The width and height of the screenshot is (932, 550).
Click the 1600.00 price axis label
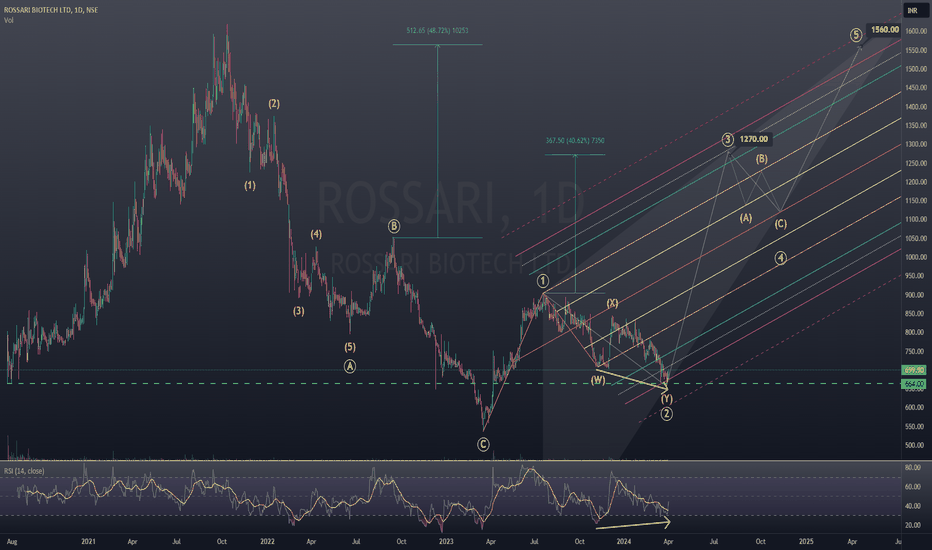[x=916, y=31]
